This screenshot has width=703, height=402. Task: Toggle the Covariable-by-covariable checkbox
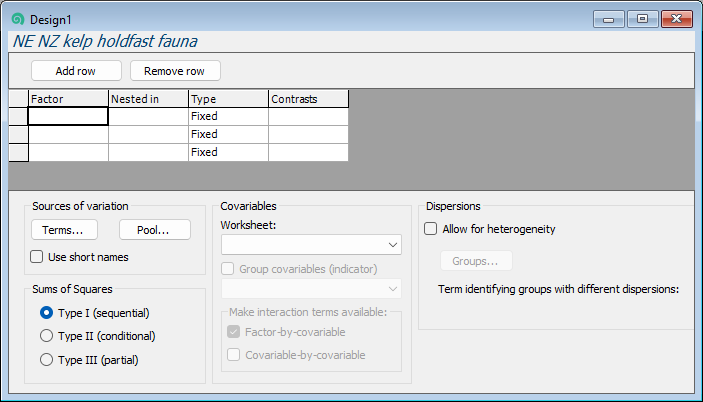pyautogui.click(x=234, y=355)
